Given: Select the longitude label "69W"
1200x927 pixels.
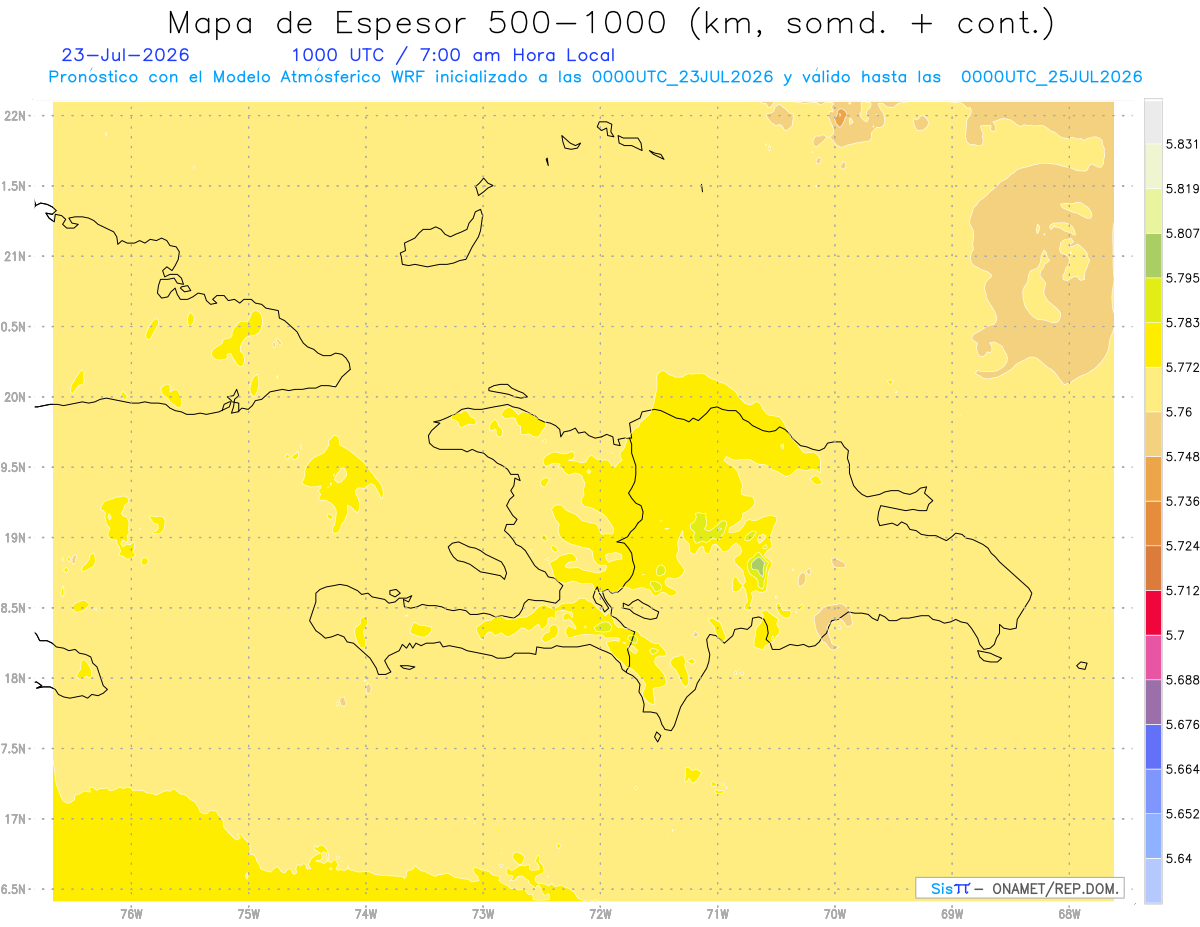Looking at the screenshot, I should [x=952, y=913].
